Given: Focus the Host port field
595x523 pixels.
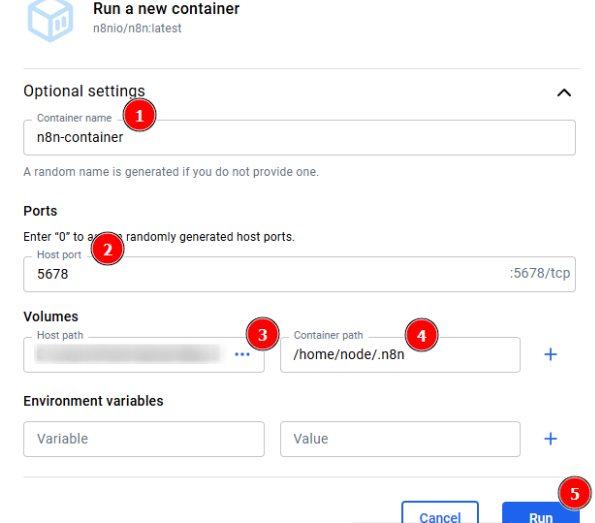Looking at the screenshot, I should (x=299, y=274).
